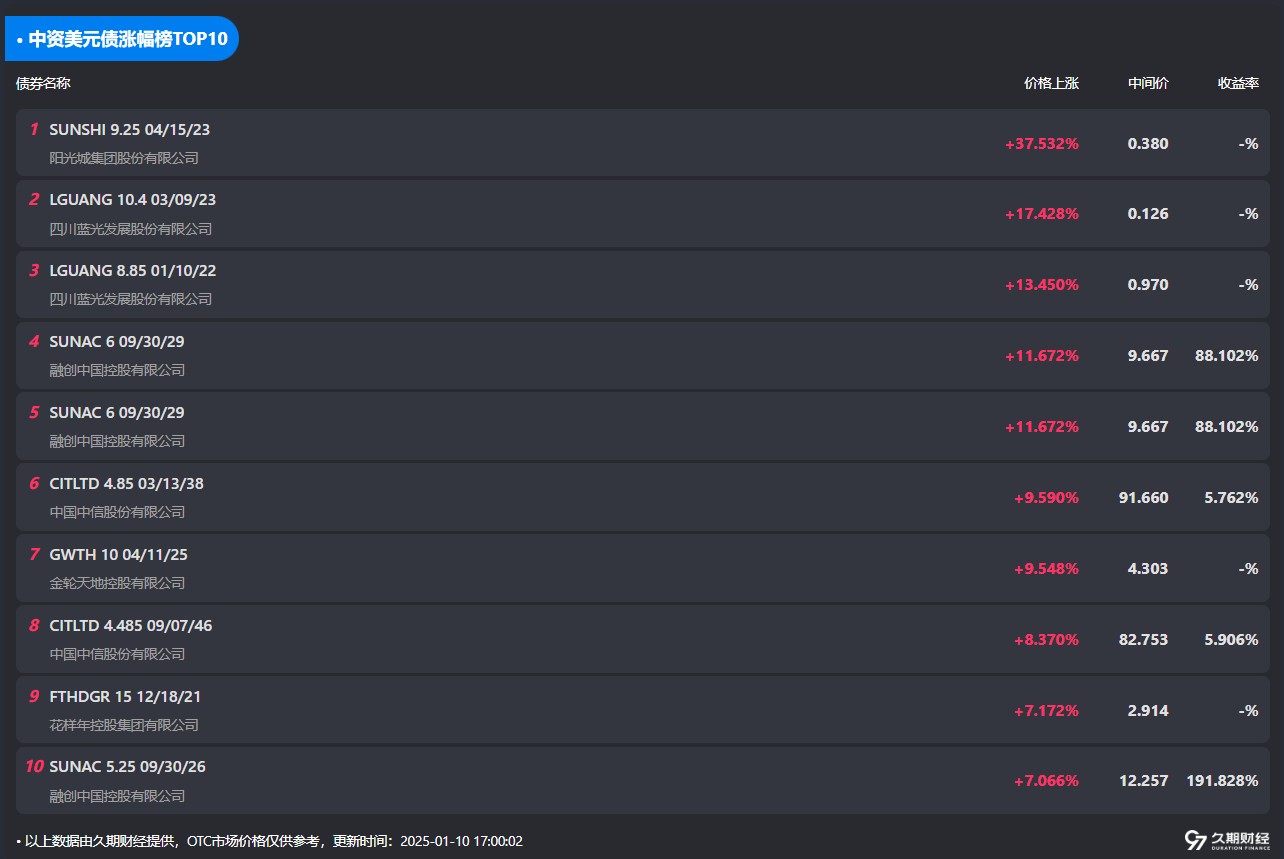Click the yield cell in SUNSHI row
The image size is (1284, 859).
click(1248, 143)
